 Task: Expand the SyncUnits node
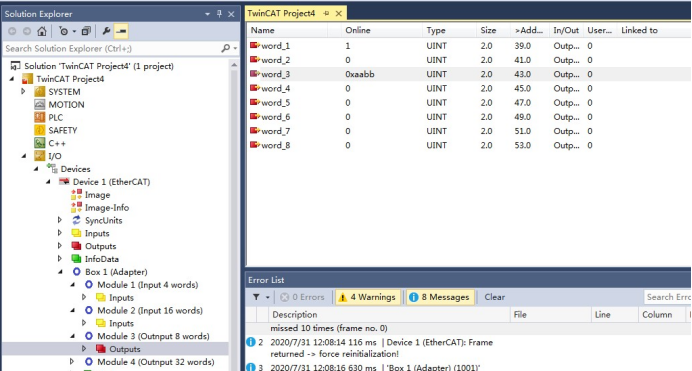60,220
